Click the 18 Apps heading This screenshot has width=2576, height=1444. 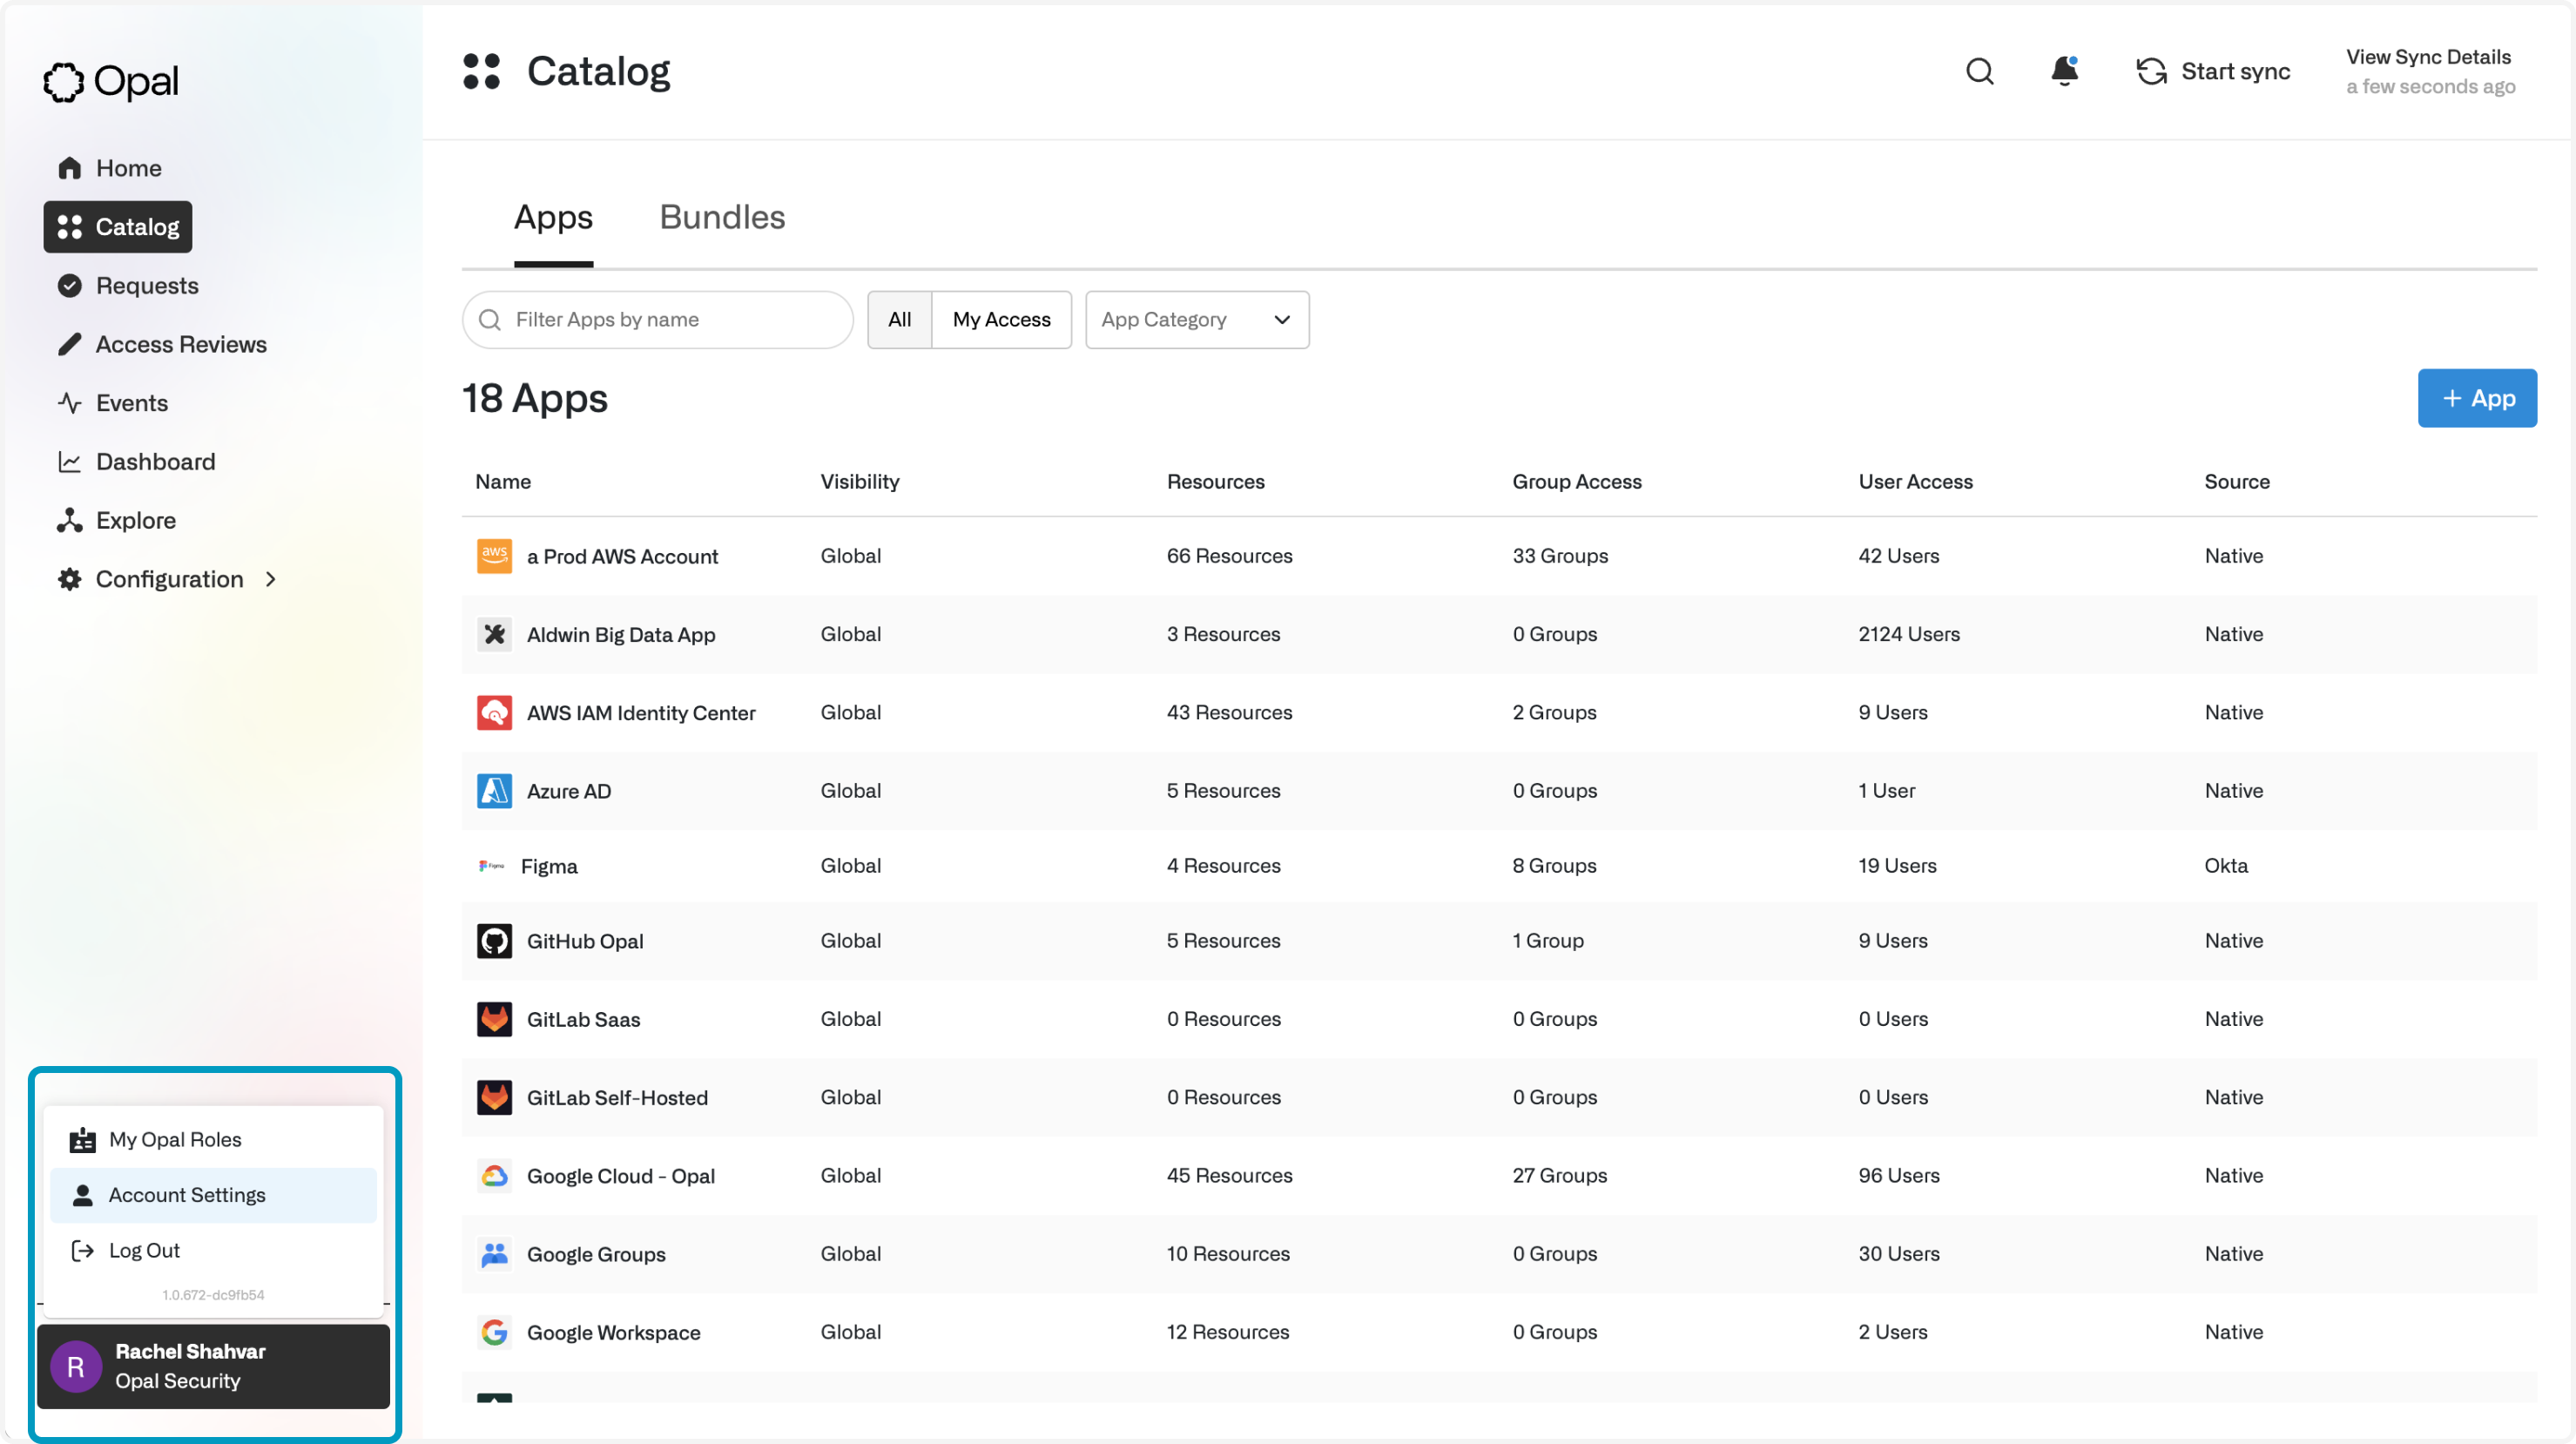tap(534, 398)
